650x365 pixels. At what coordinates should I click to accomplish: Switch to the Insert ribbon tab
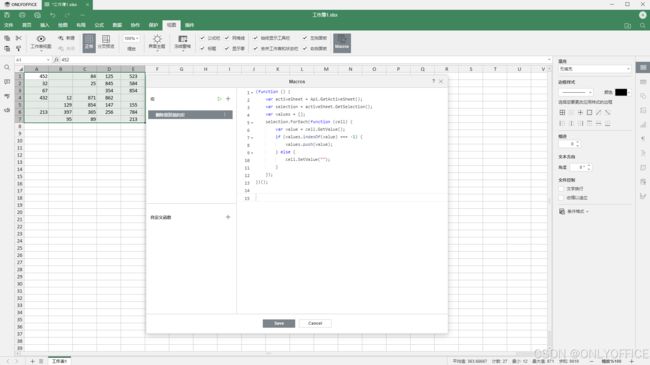[45, 25]
